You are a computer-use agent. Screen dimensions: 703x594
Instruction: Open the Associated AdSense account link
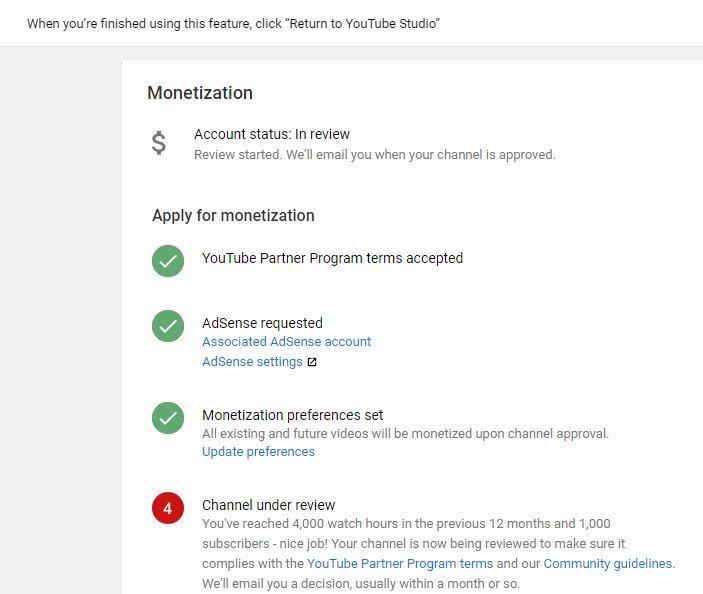[x=286, y=342]
